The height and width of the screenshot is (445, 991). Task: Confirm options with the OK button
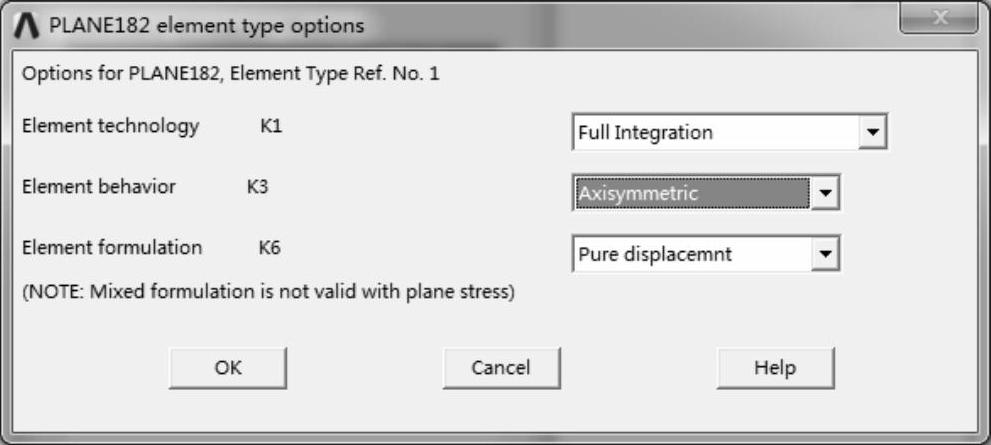228,368
